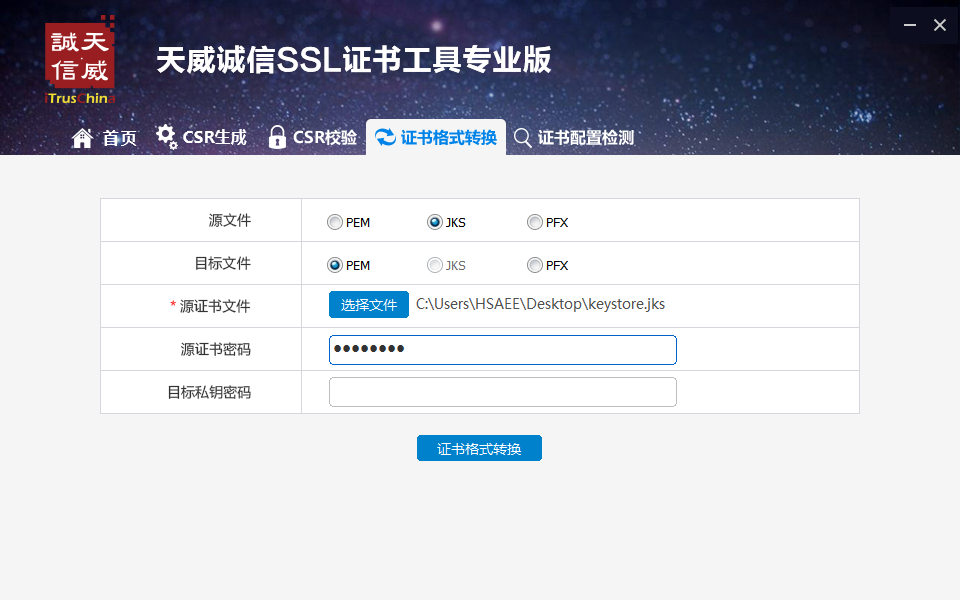Click the 源证书密码 label
Image resolution: width=960 pixels, height=600 pixels.
tap(216, 350)
